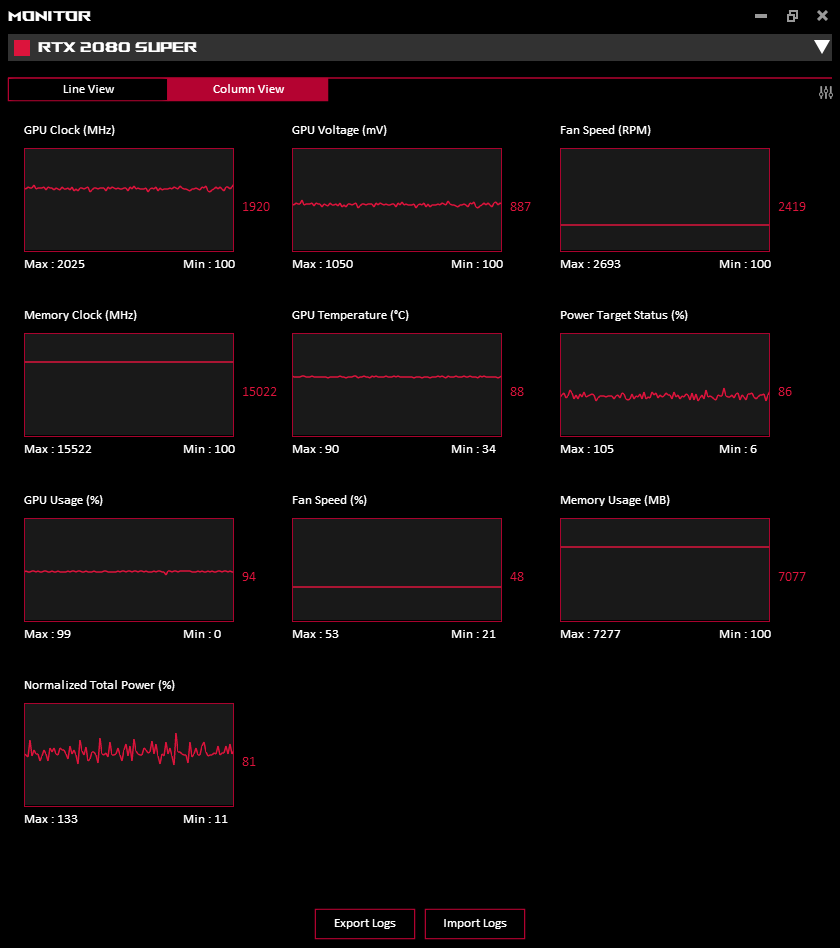Click the GPU Clock (MHz) graph
Screen dimensions: 840x948
point(129,200)
